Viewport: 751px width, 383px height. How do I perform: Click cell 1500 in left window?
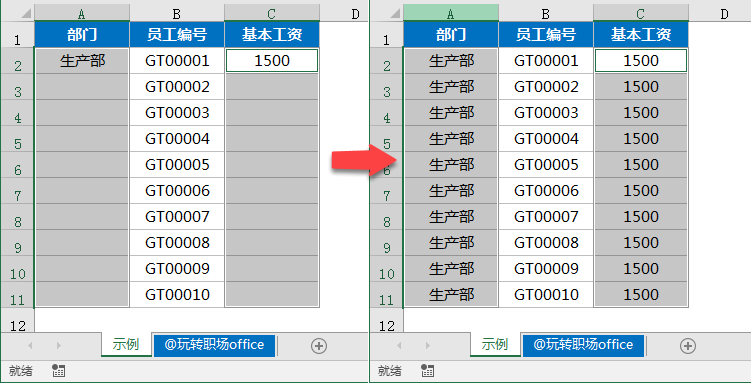click(272, 61)
